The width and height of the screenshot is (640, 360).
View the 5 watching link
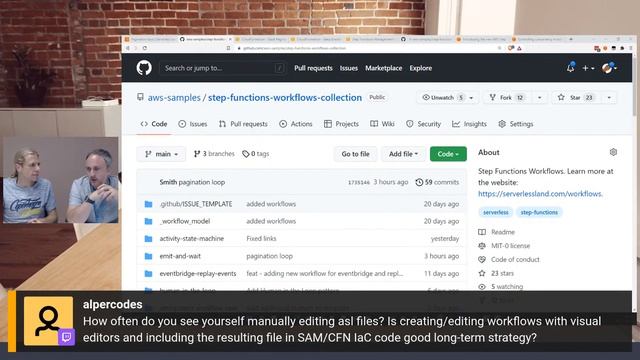click(500, 287)
